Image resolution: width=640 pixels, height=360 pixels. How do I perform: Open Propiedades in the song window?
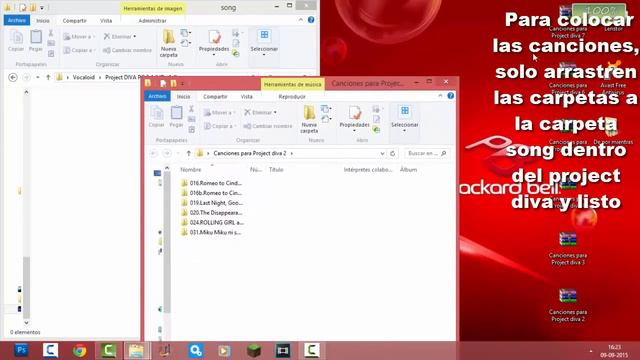pyautogui.click(x=214, y=42)
